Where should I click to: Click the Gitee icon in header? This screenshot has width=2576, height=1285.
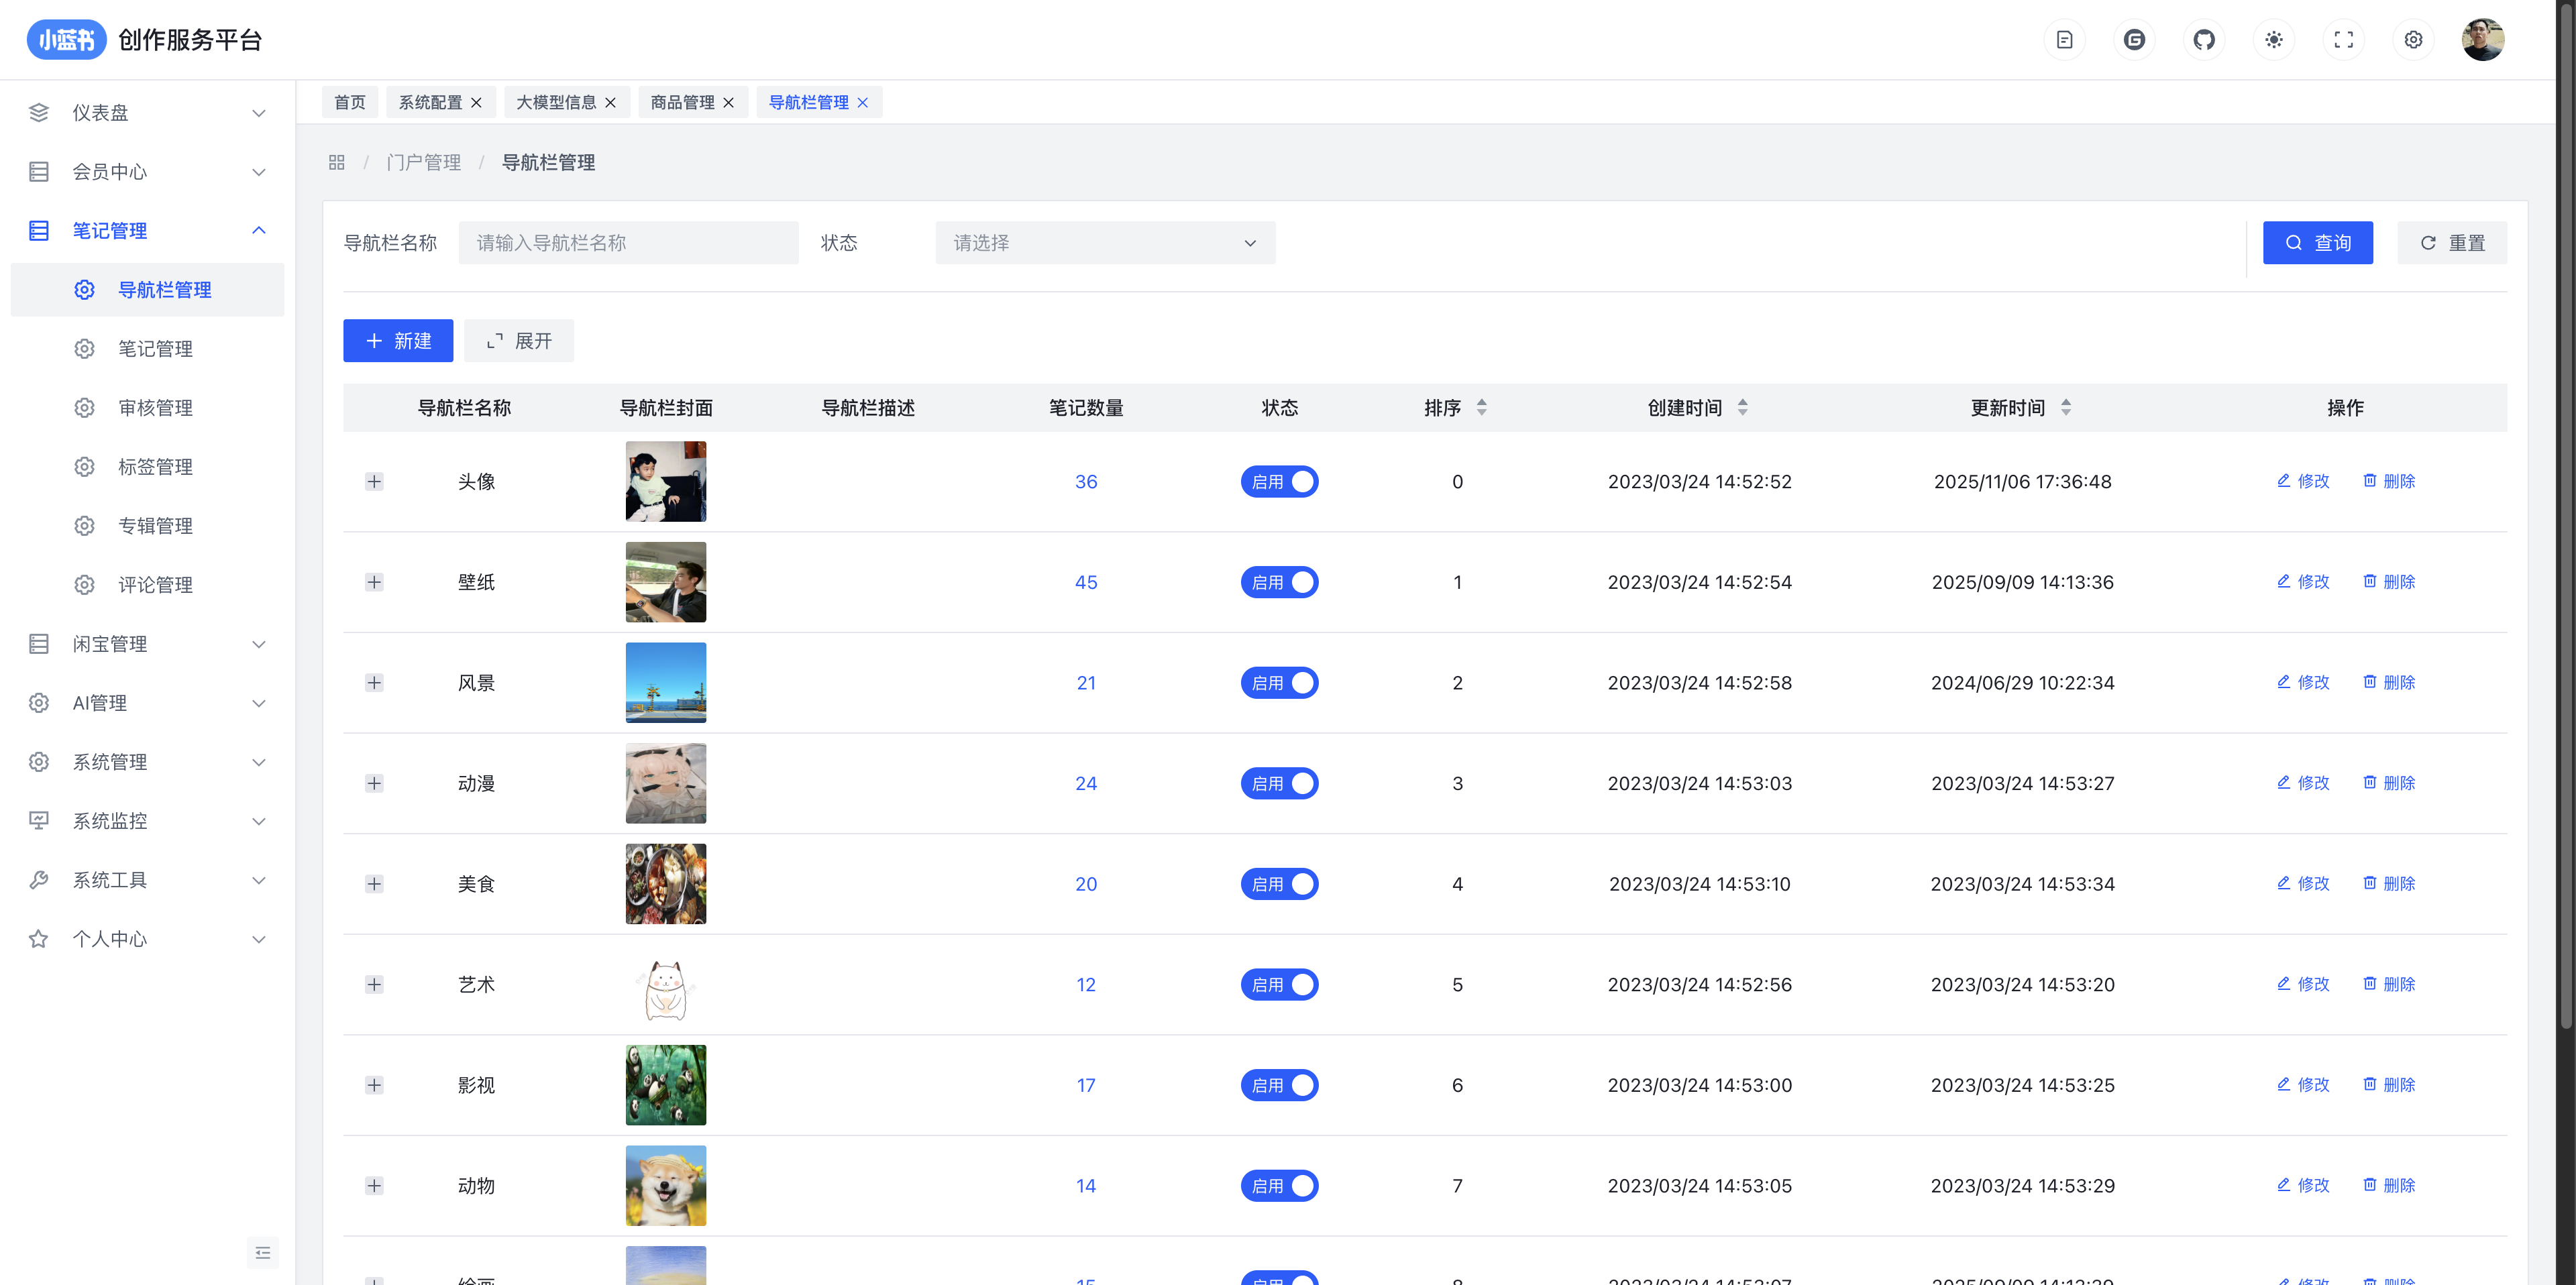tap(2134, 40)
